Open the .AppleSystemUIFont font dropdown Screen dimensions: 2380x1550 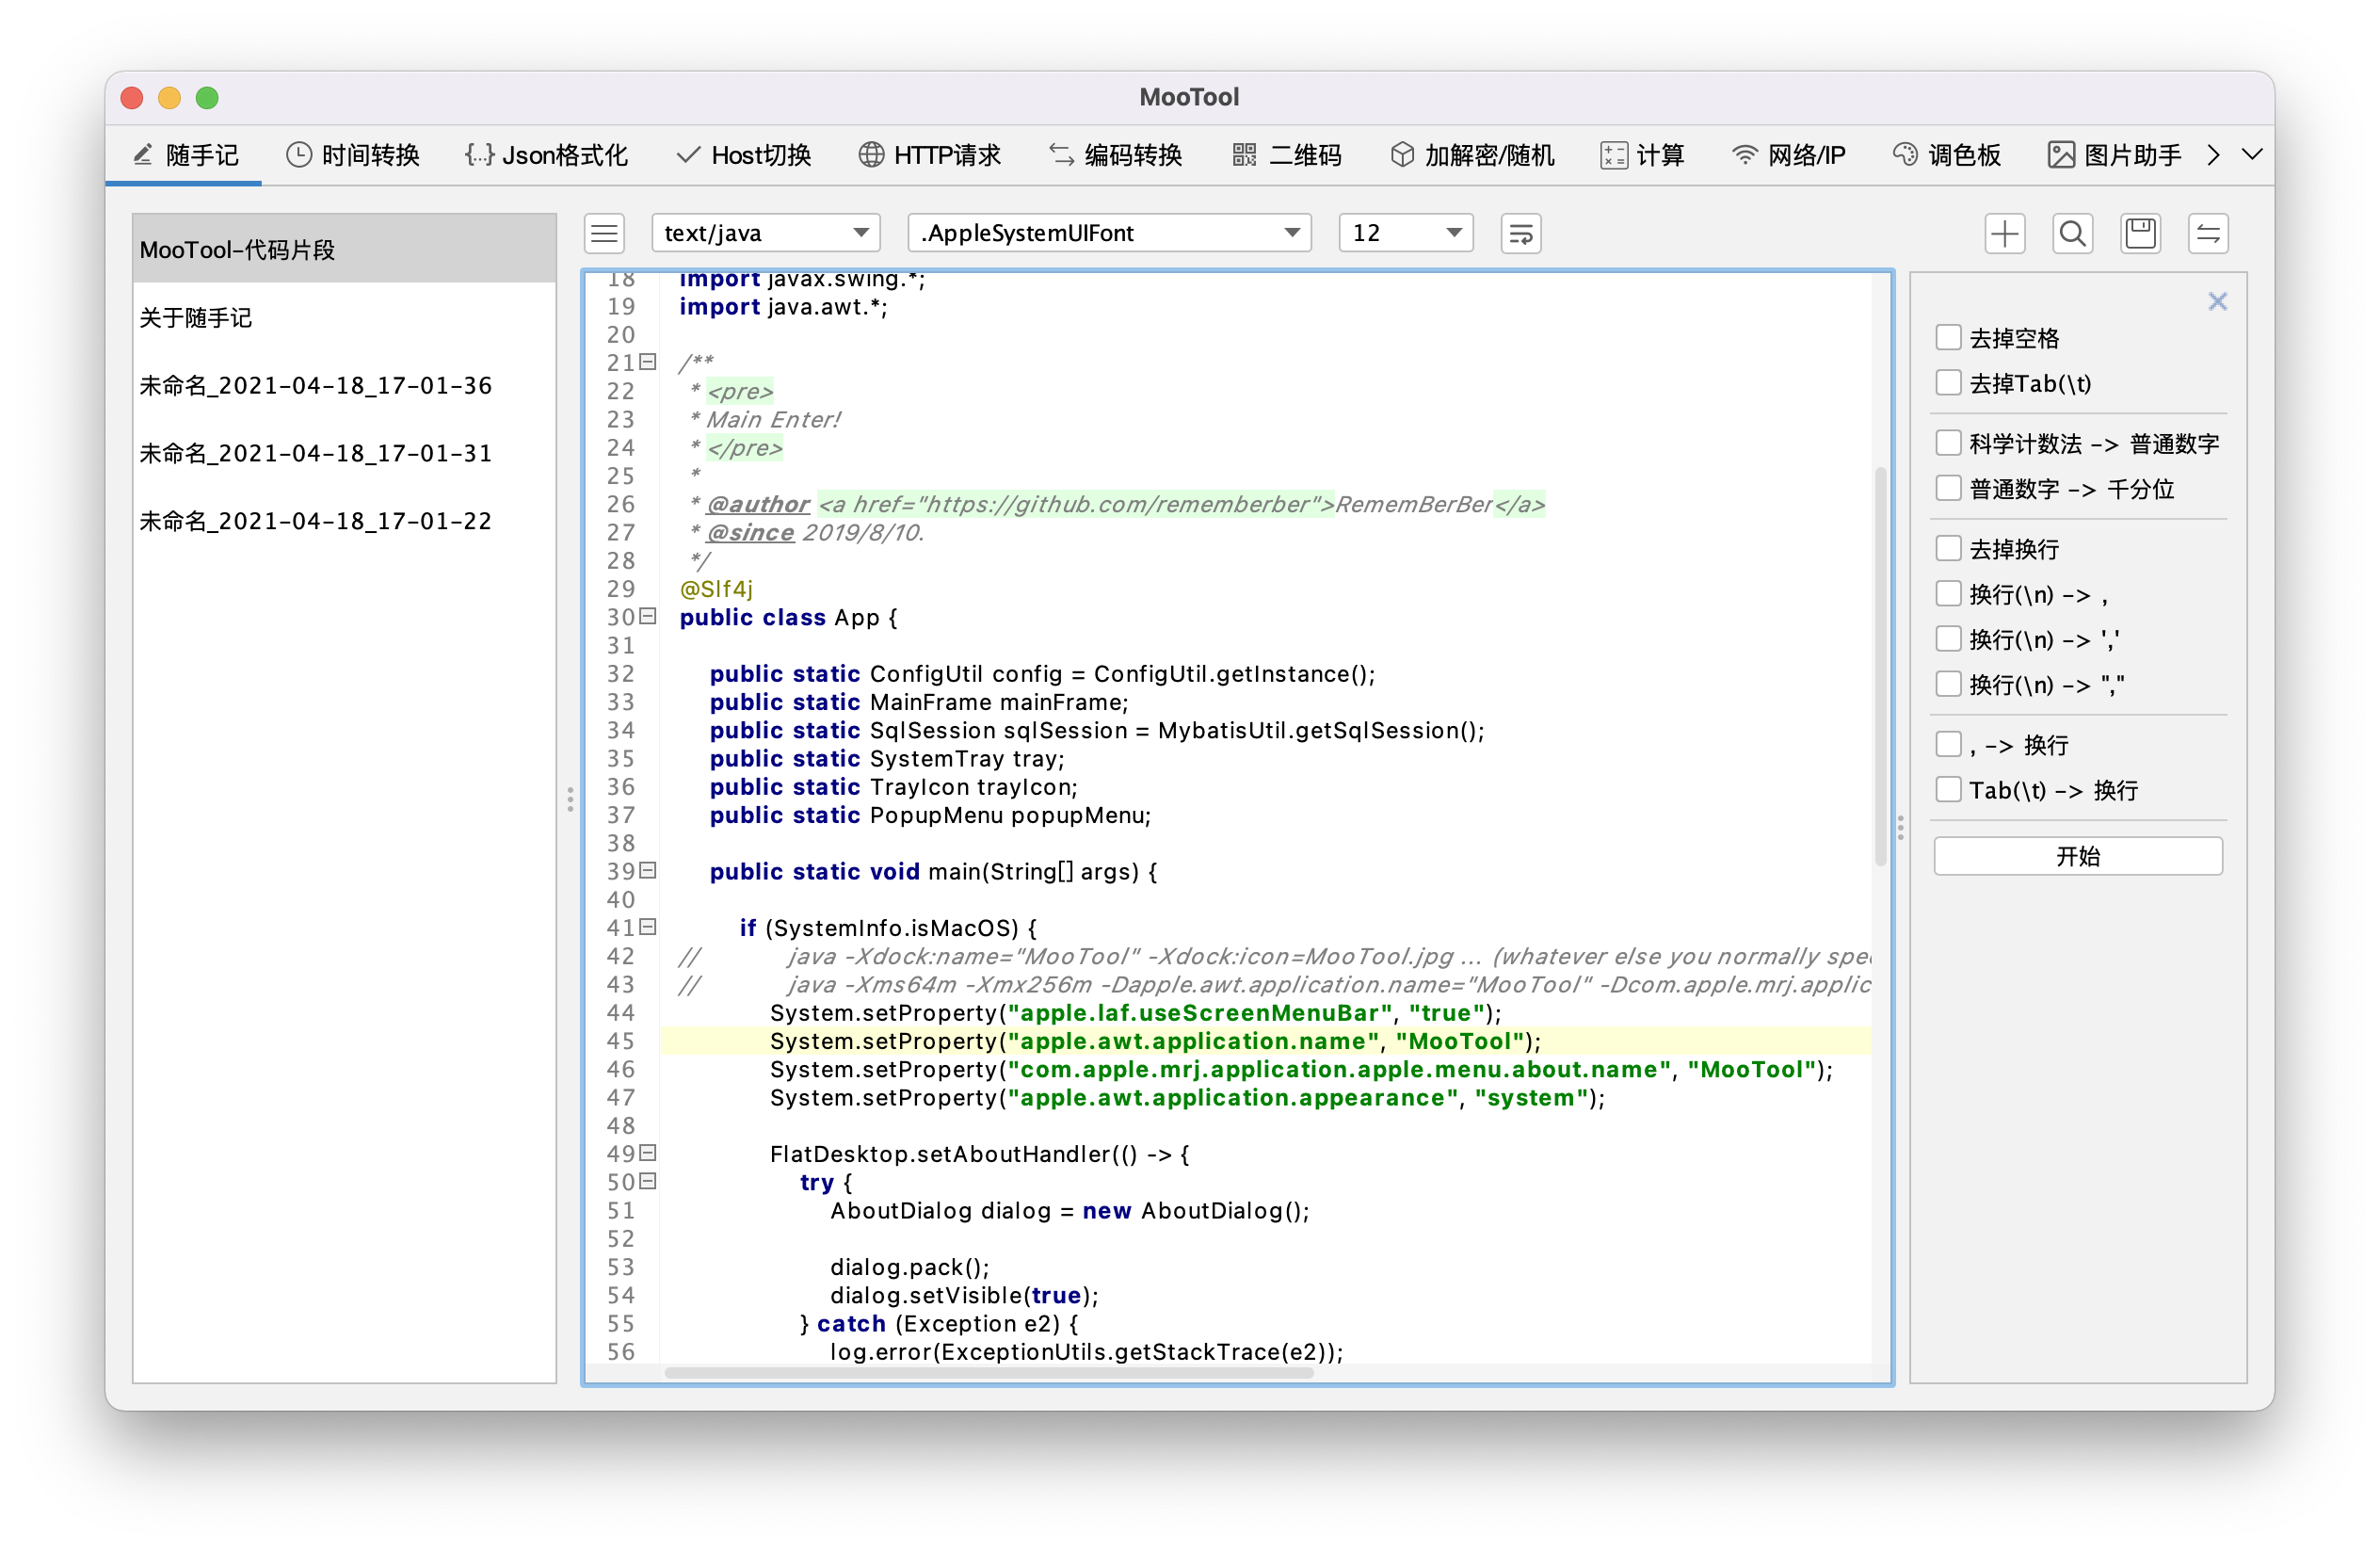(x=1108, y=233)
